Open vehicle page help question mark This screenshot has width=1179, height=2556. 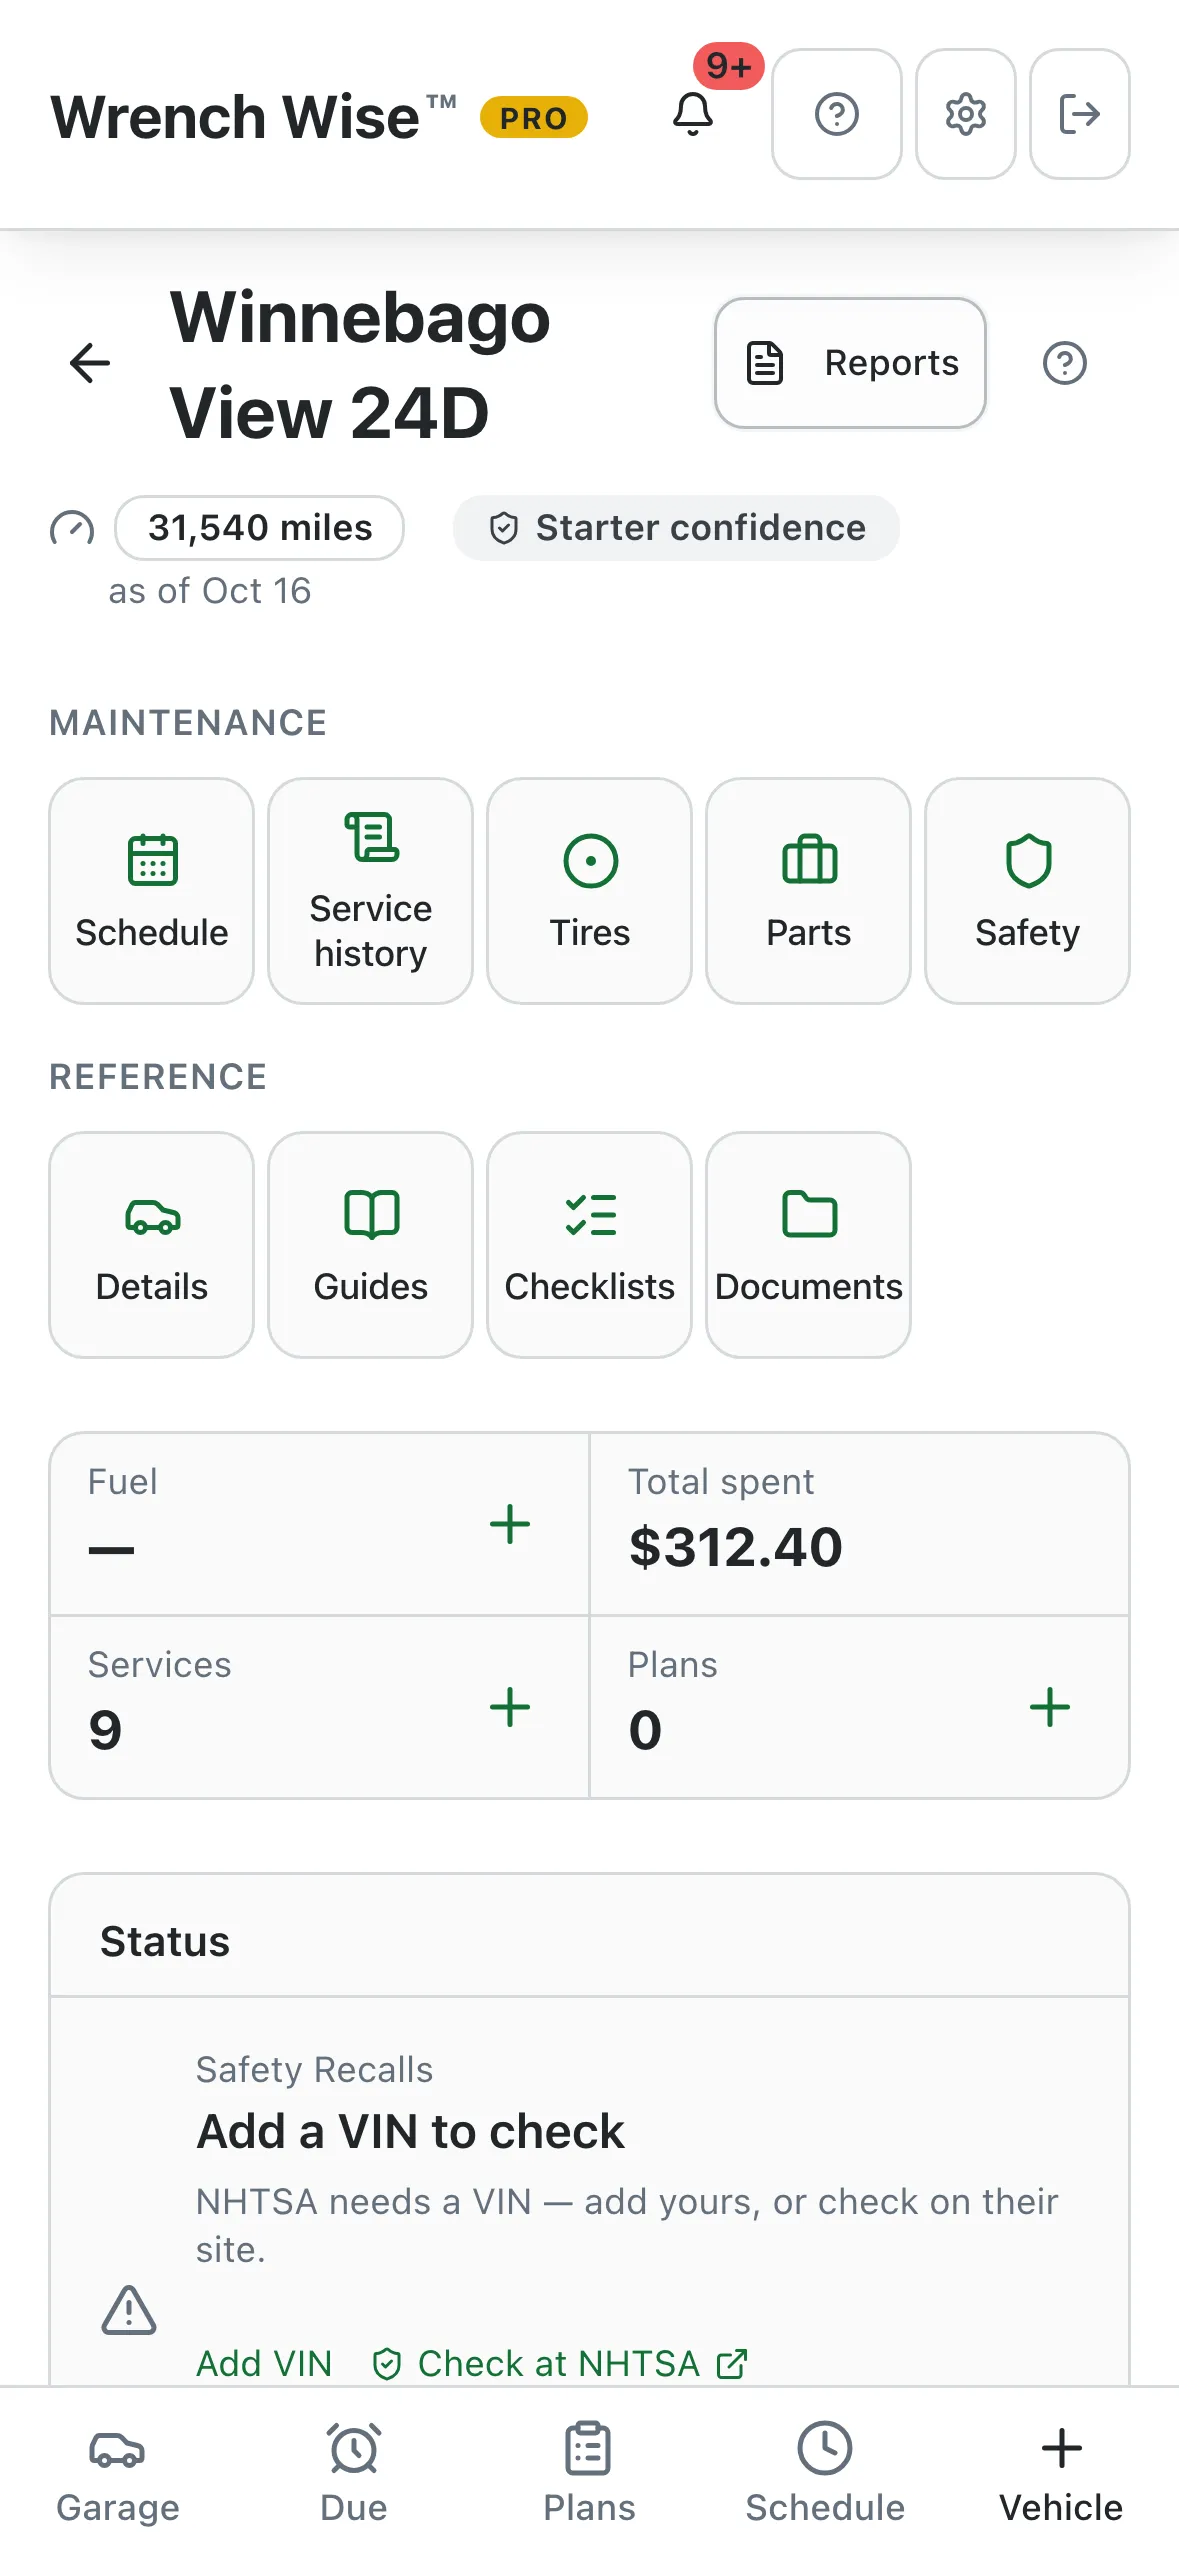[x=1065, y=363]
